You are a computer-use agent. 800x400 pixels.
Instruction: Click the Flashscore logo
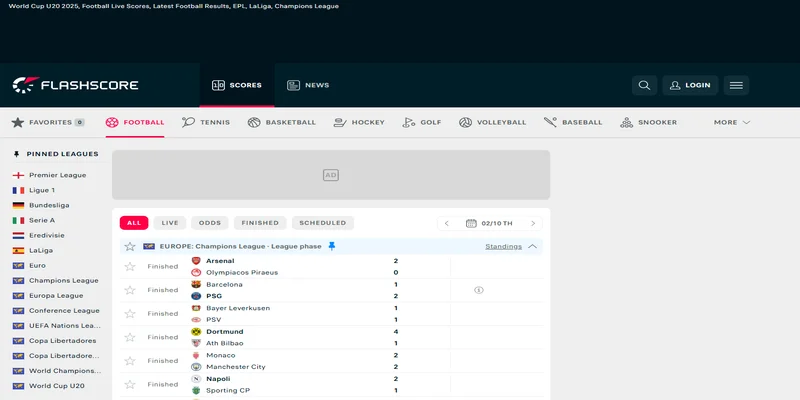pyautogui.click(x=75, y=85)
